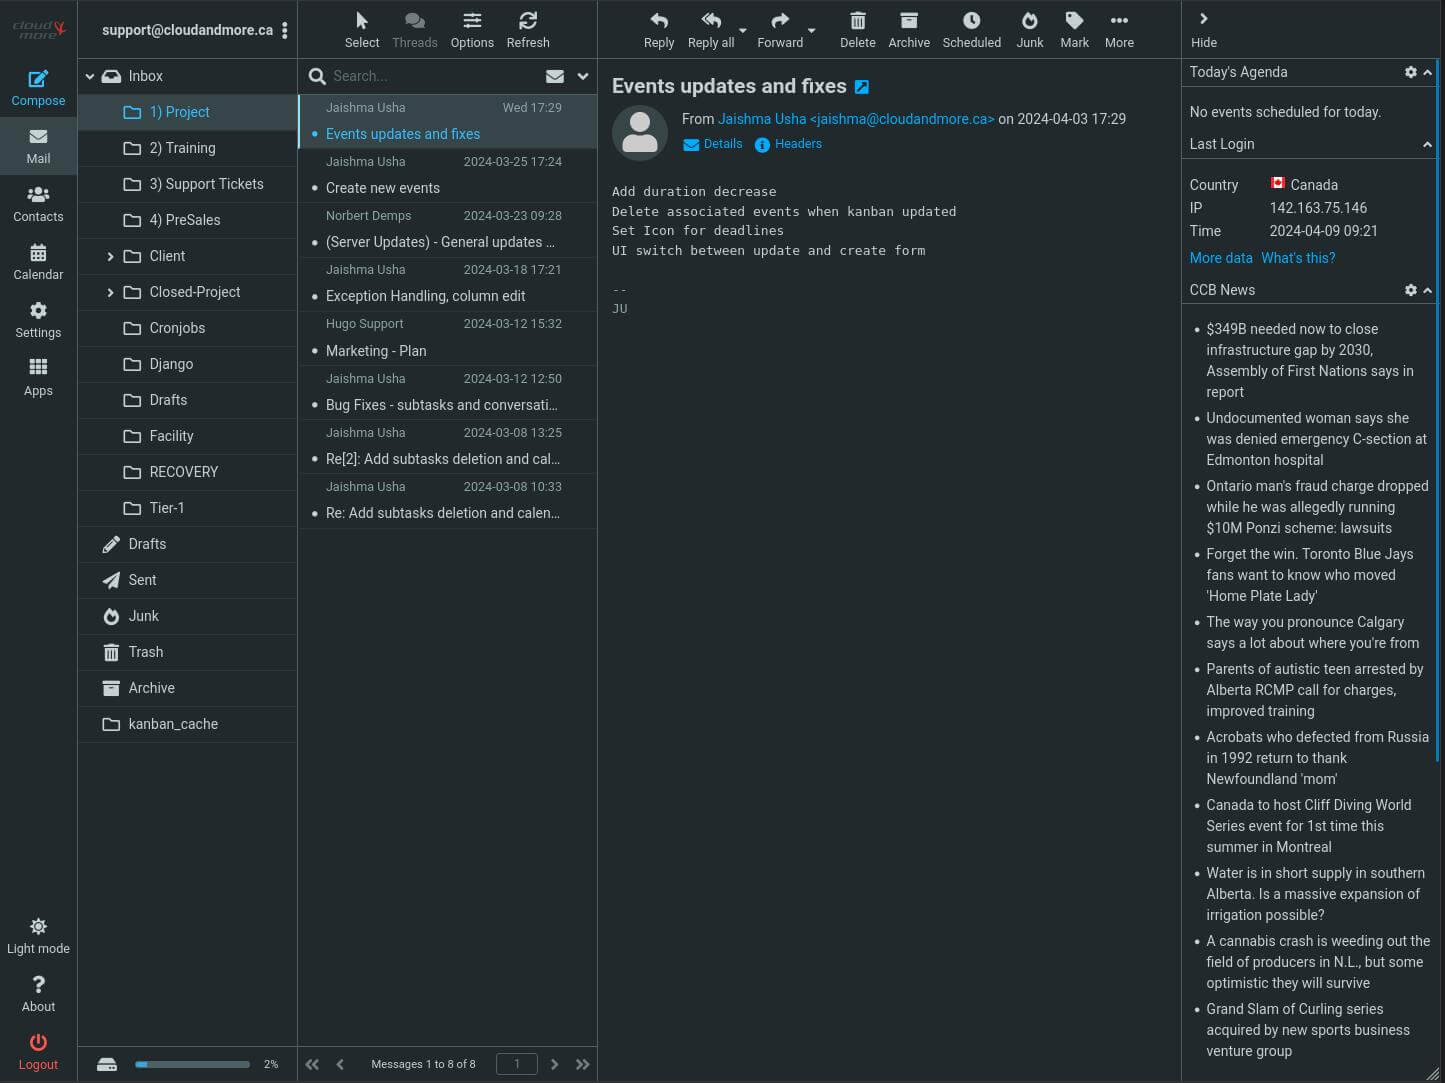Open the Calendar from sidebar

tap(38, 262)
